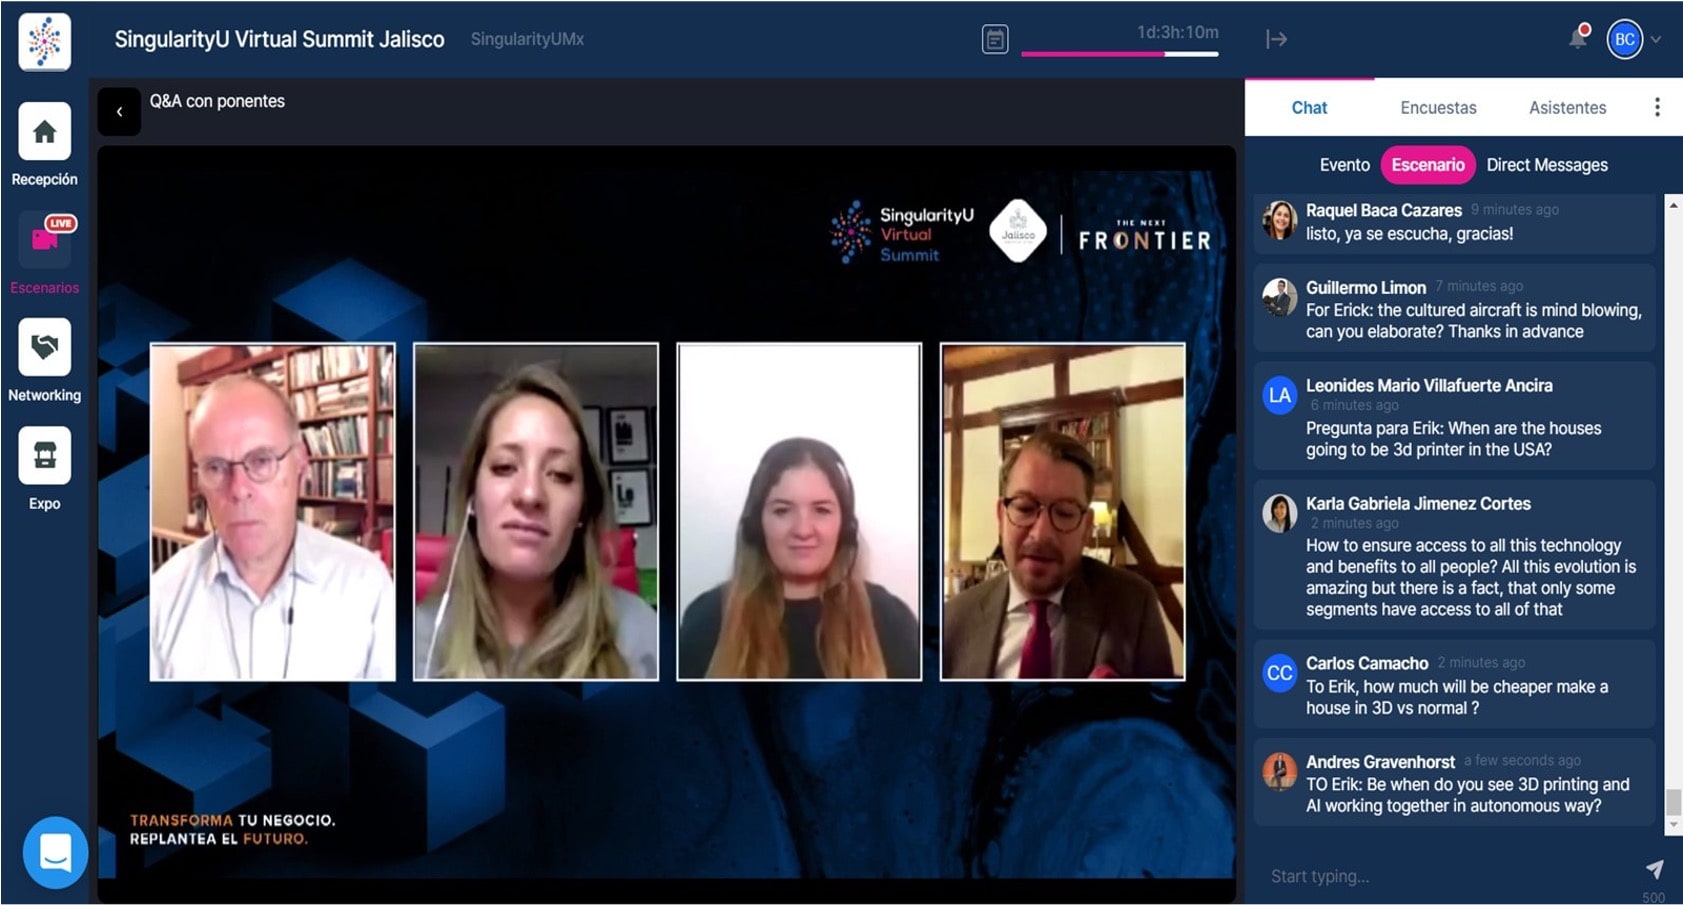This screenshot has height=905, width=1683.
Task: Click the notifications bell icon
Action: pyautogui.click(x=1577, y=39)
